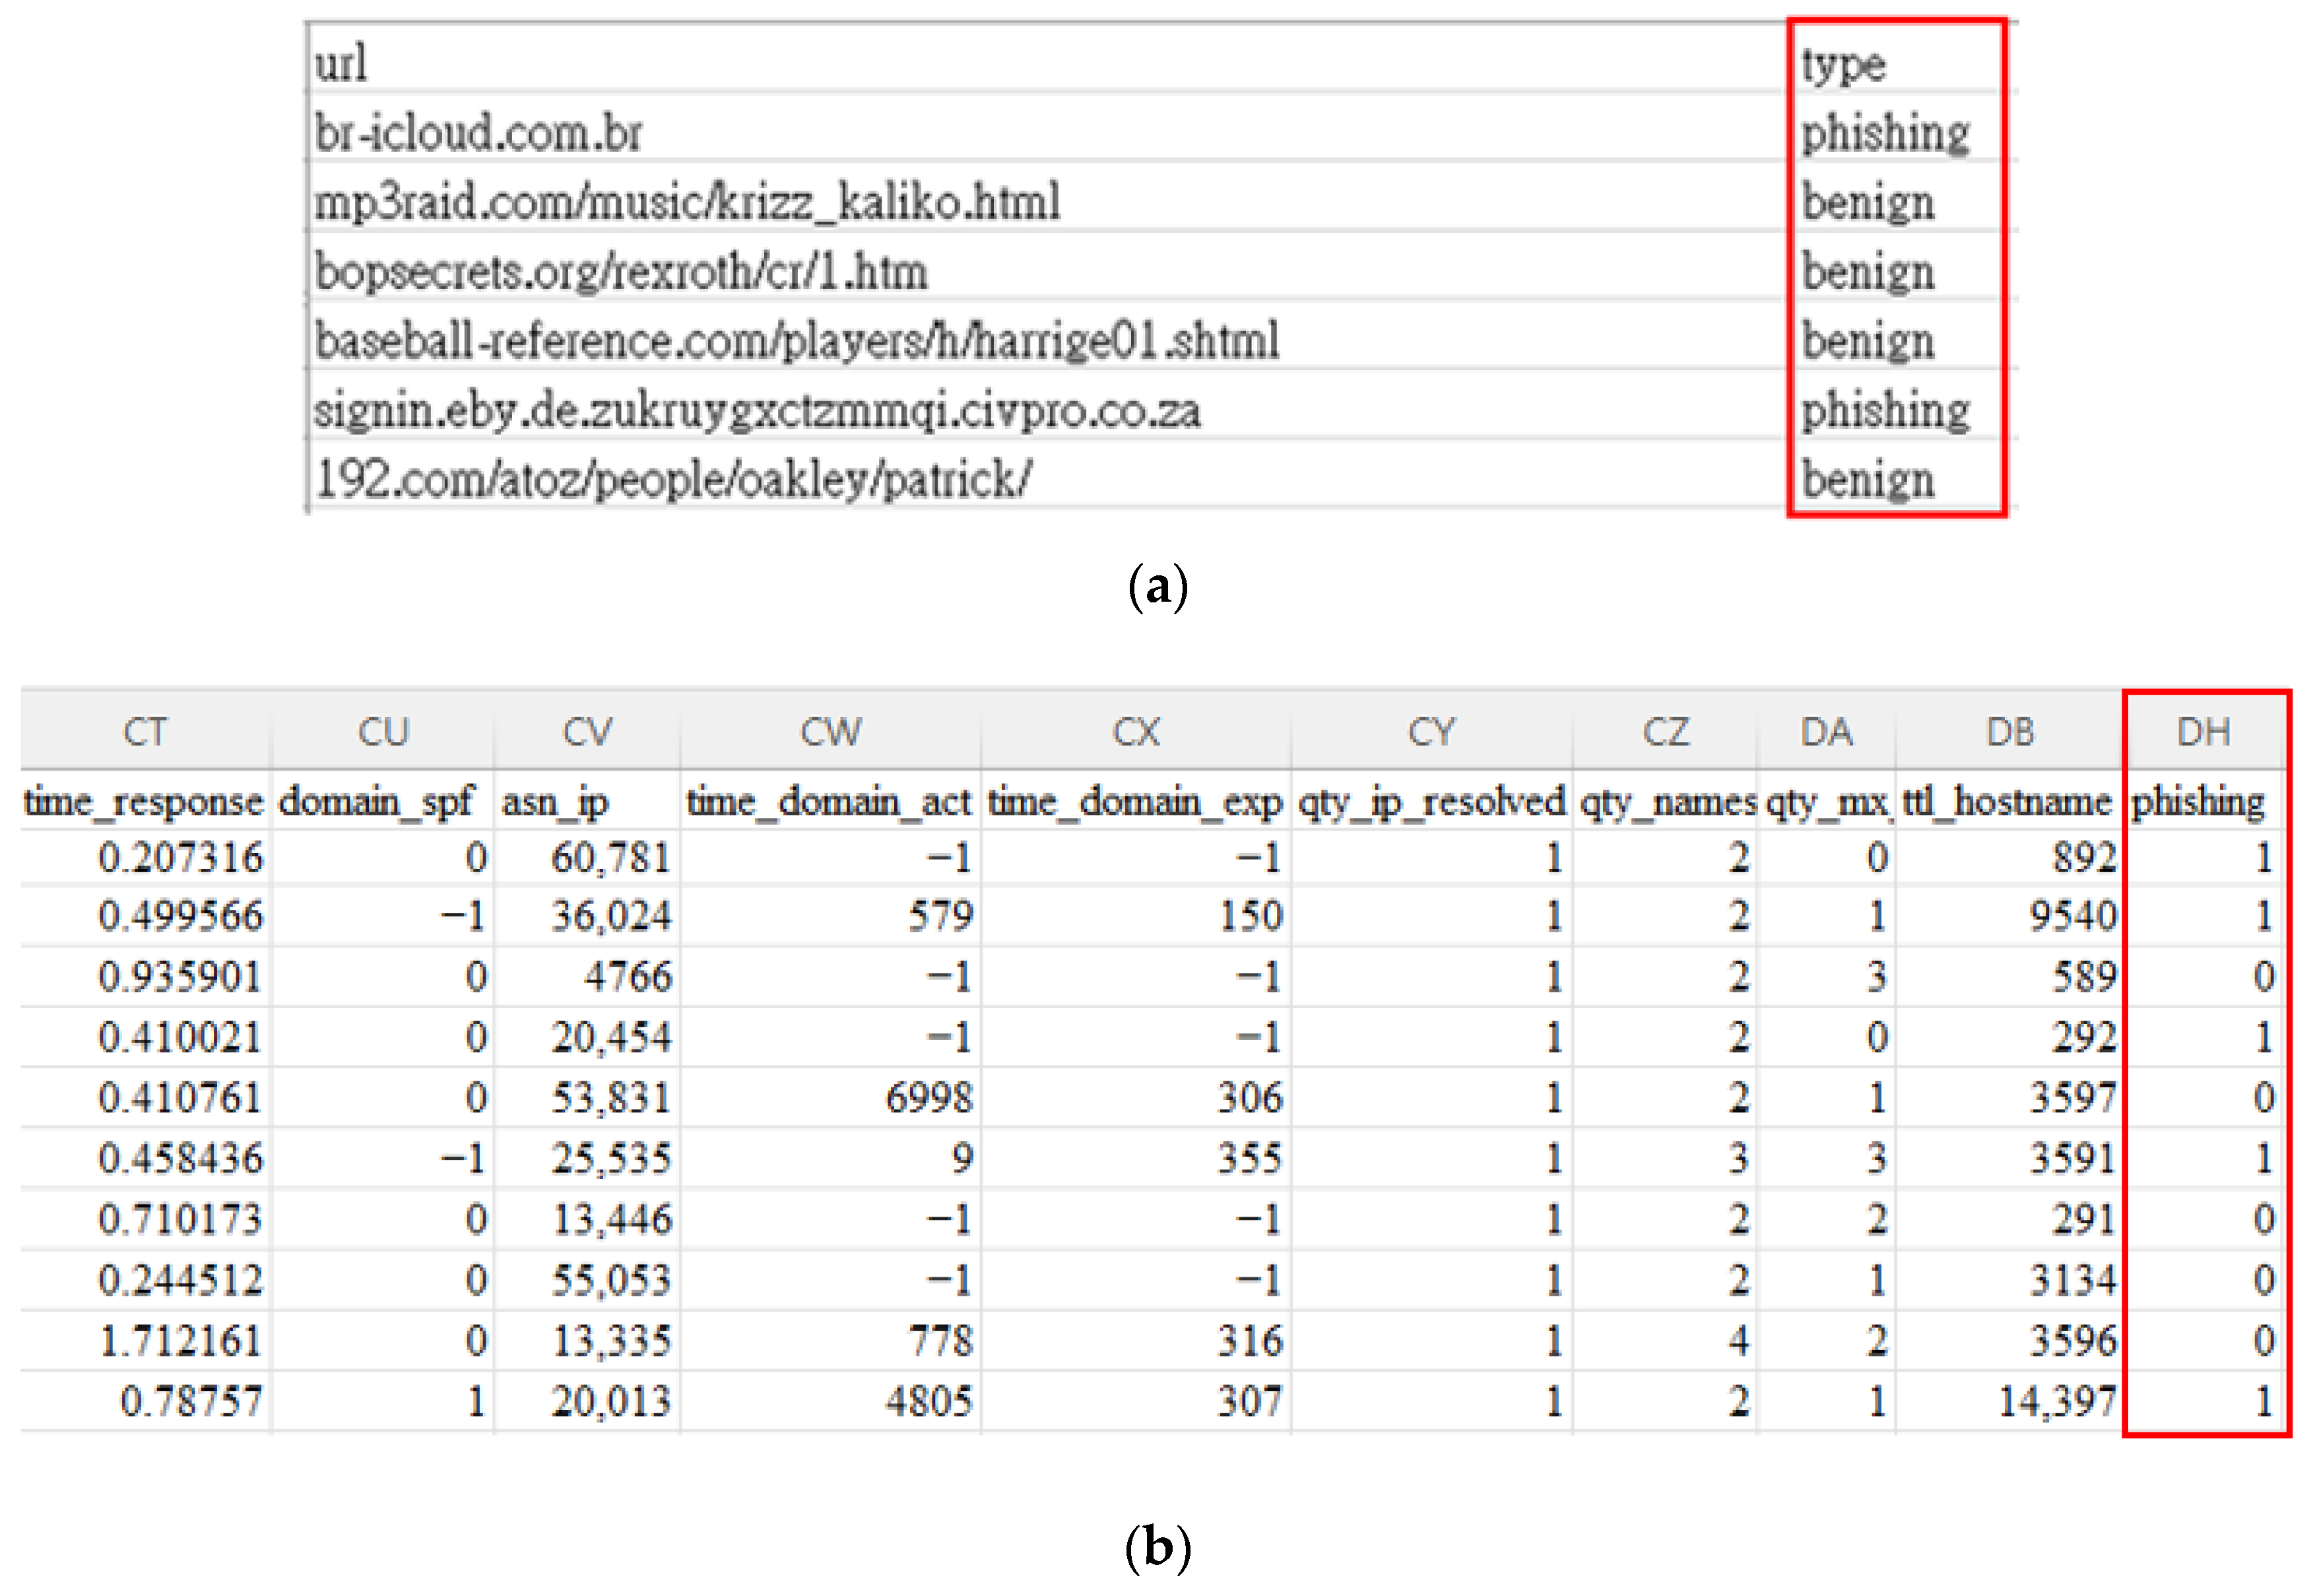Screen dimensions: 2315x1596
Task: Select column header CZ
Action: pyautogui.click(x=1664, y=733)
